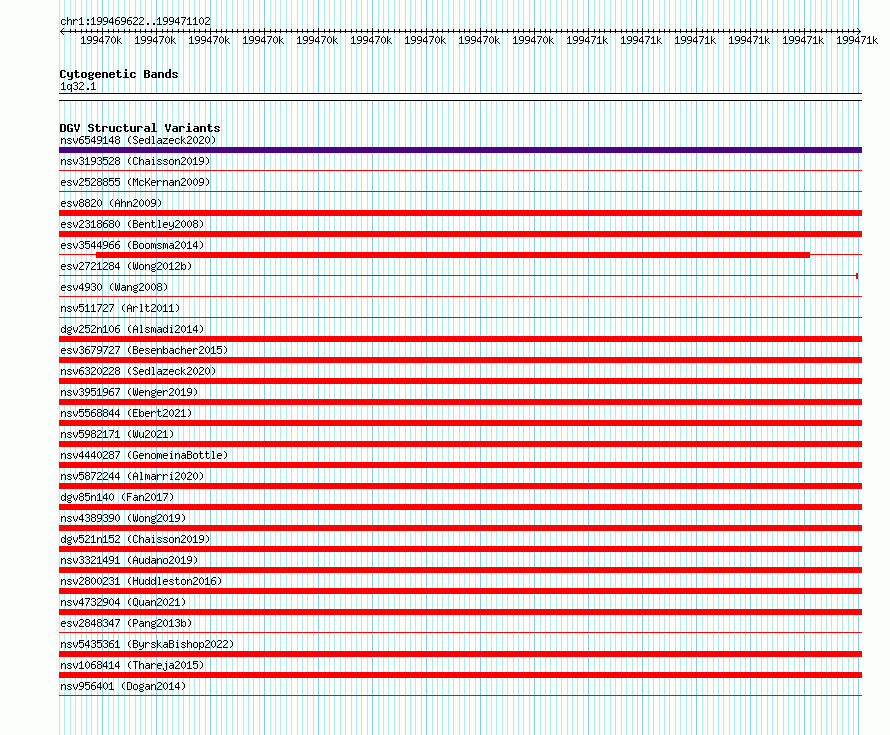This screenshot has height=735, width=890.
Task: Click nsv4389390 (Wong2019) label
Action: [123, 518]
